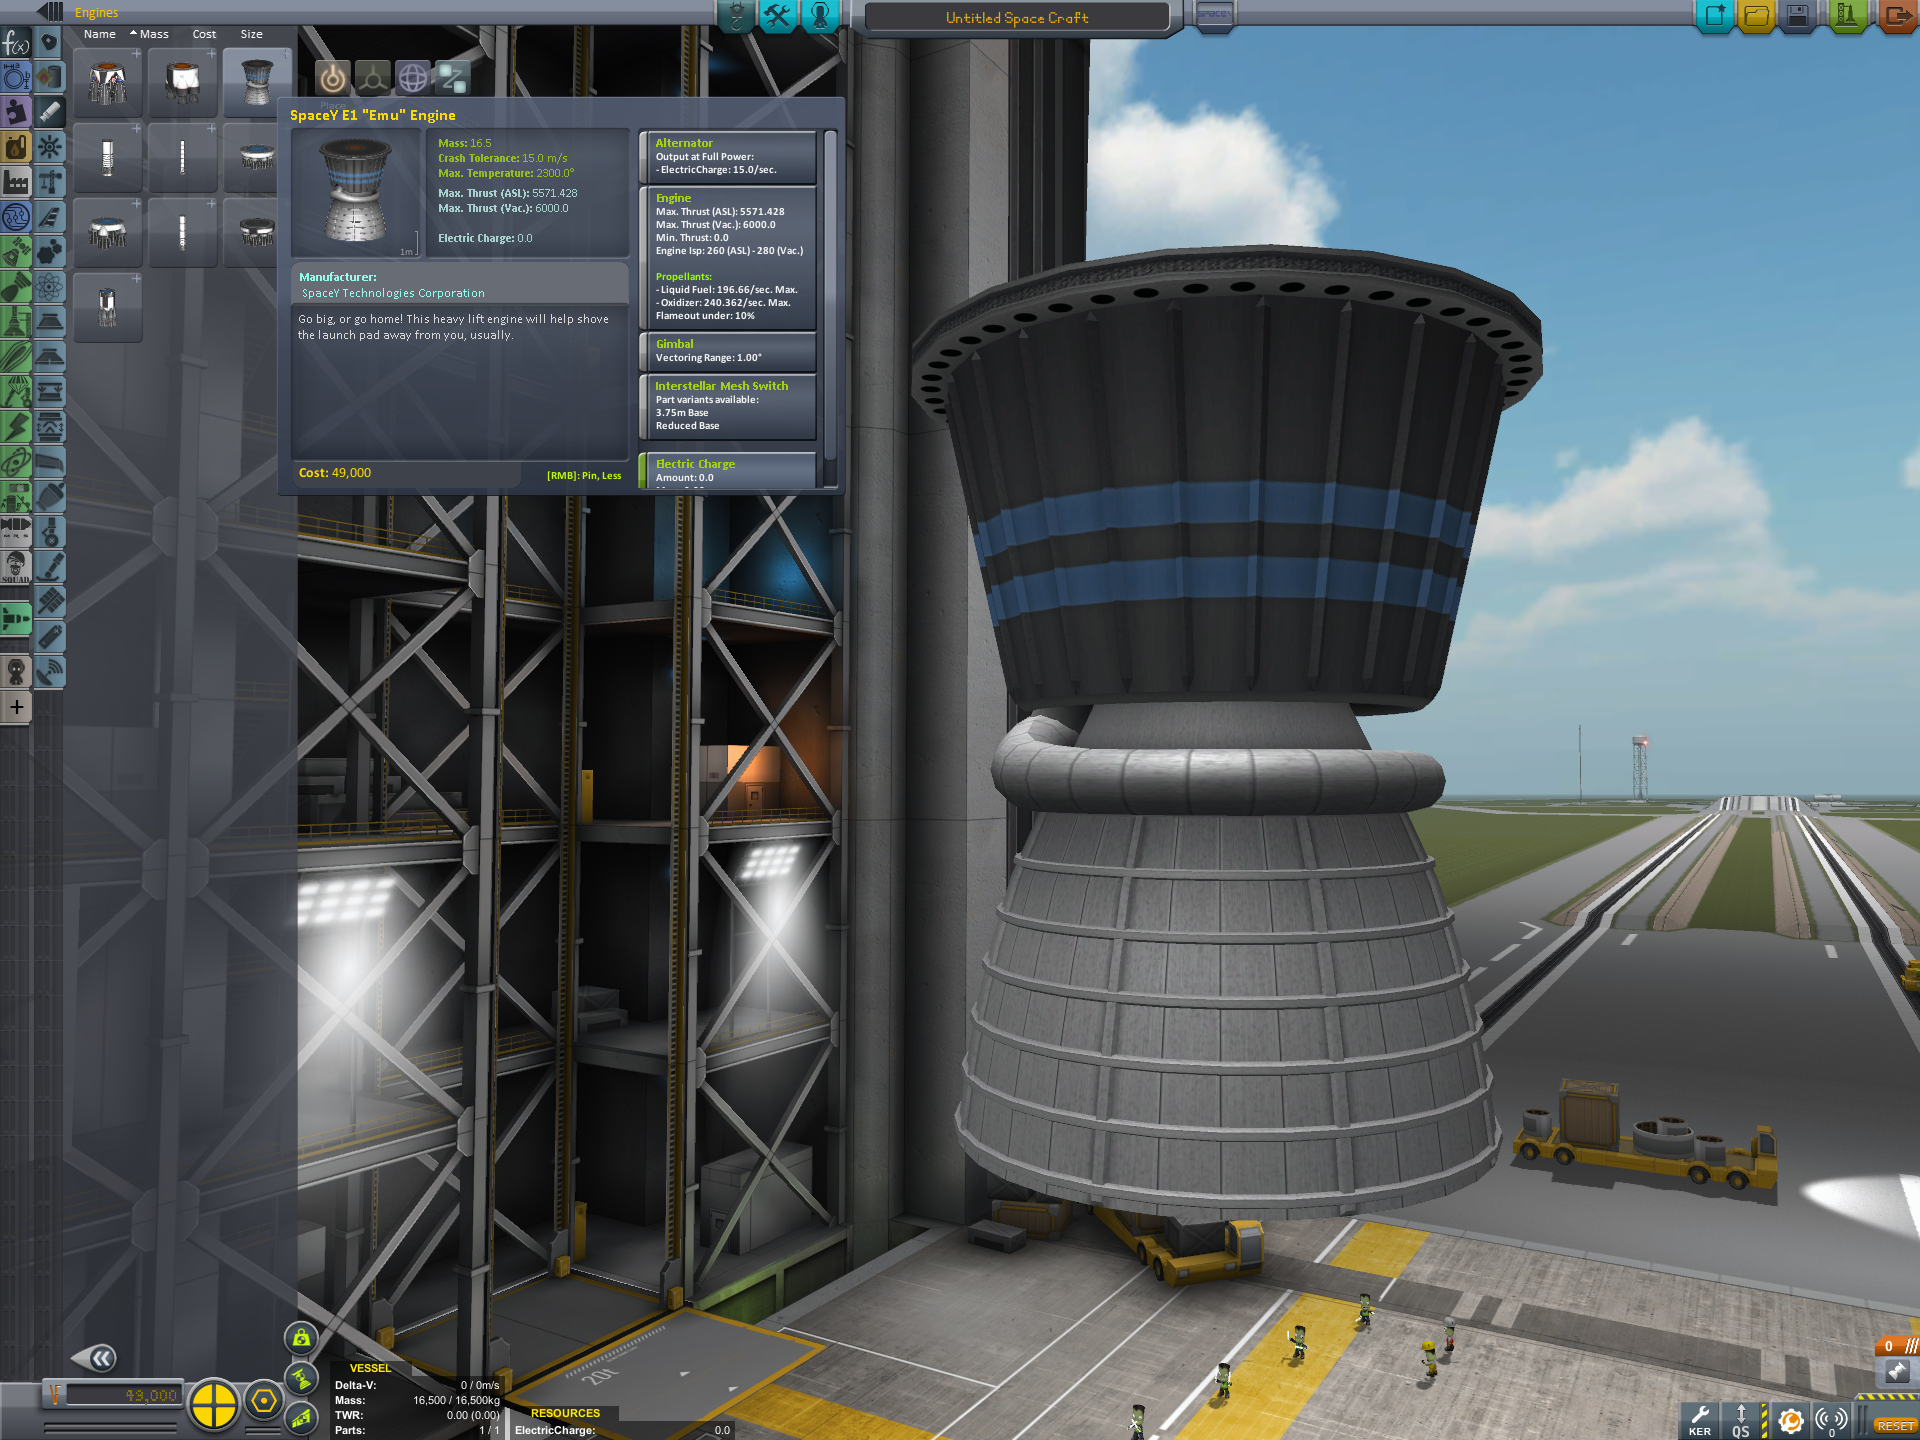Select the Pods category icon

click(x=49, y=42)
